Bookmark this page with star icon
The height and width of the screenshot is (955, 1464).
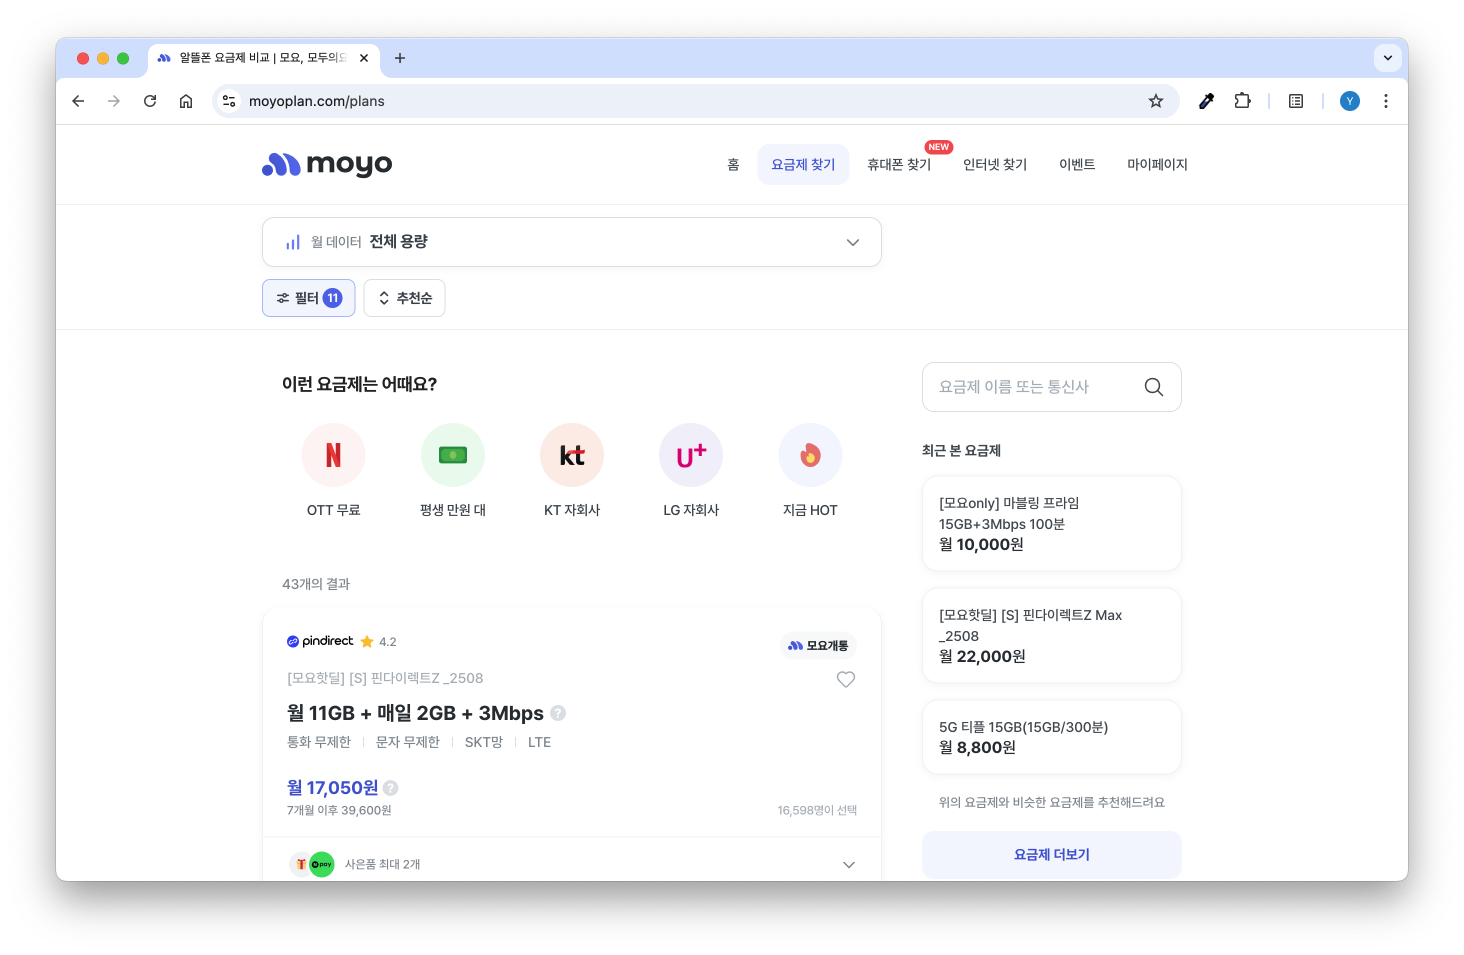(x=1156, y=101)
